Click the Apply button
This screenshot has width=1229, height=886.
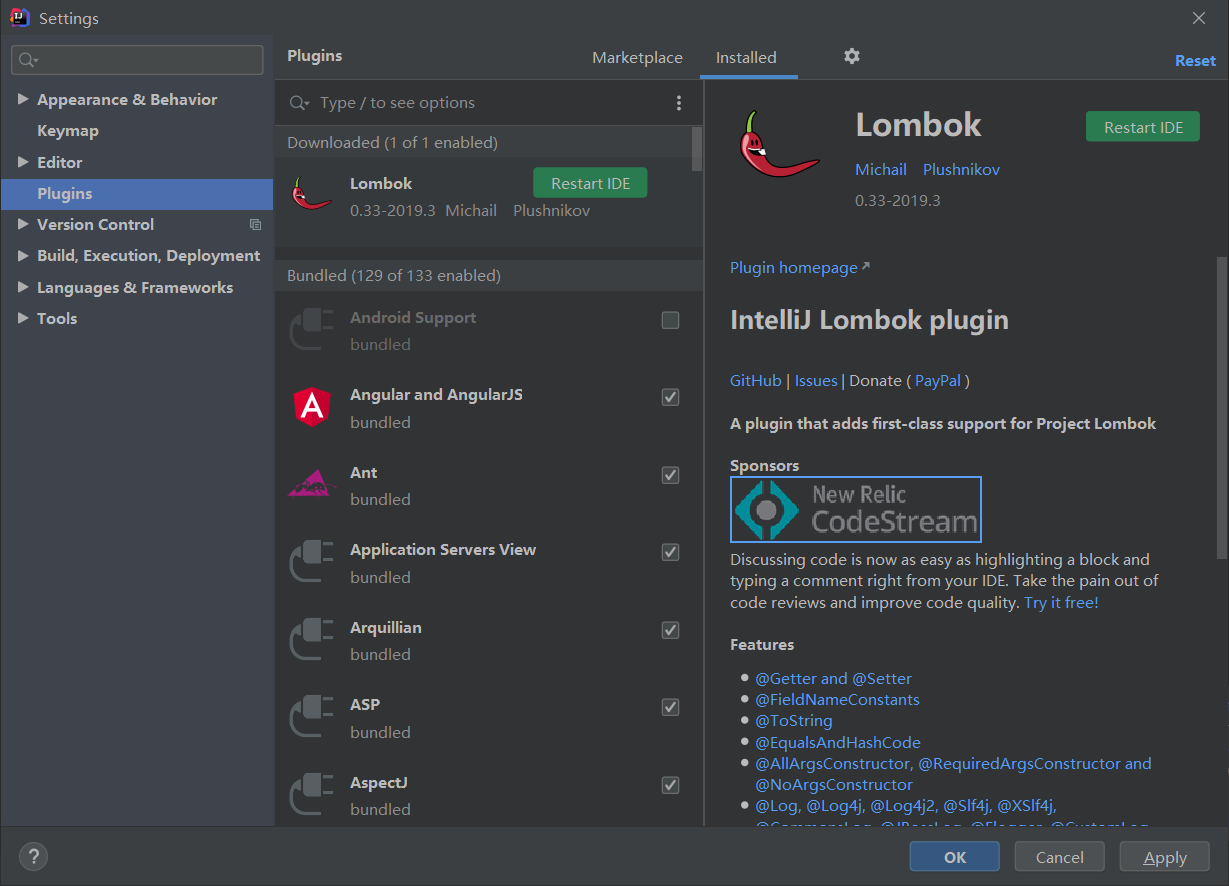1165,857
